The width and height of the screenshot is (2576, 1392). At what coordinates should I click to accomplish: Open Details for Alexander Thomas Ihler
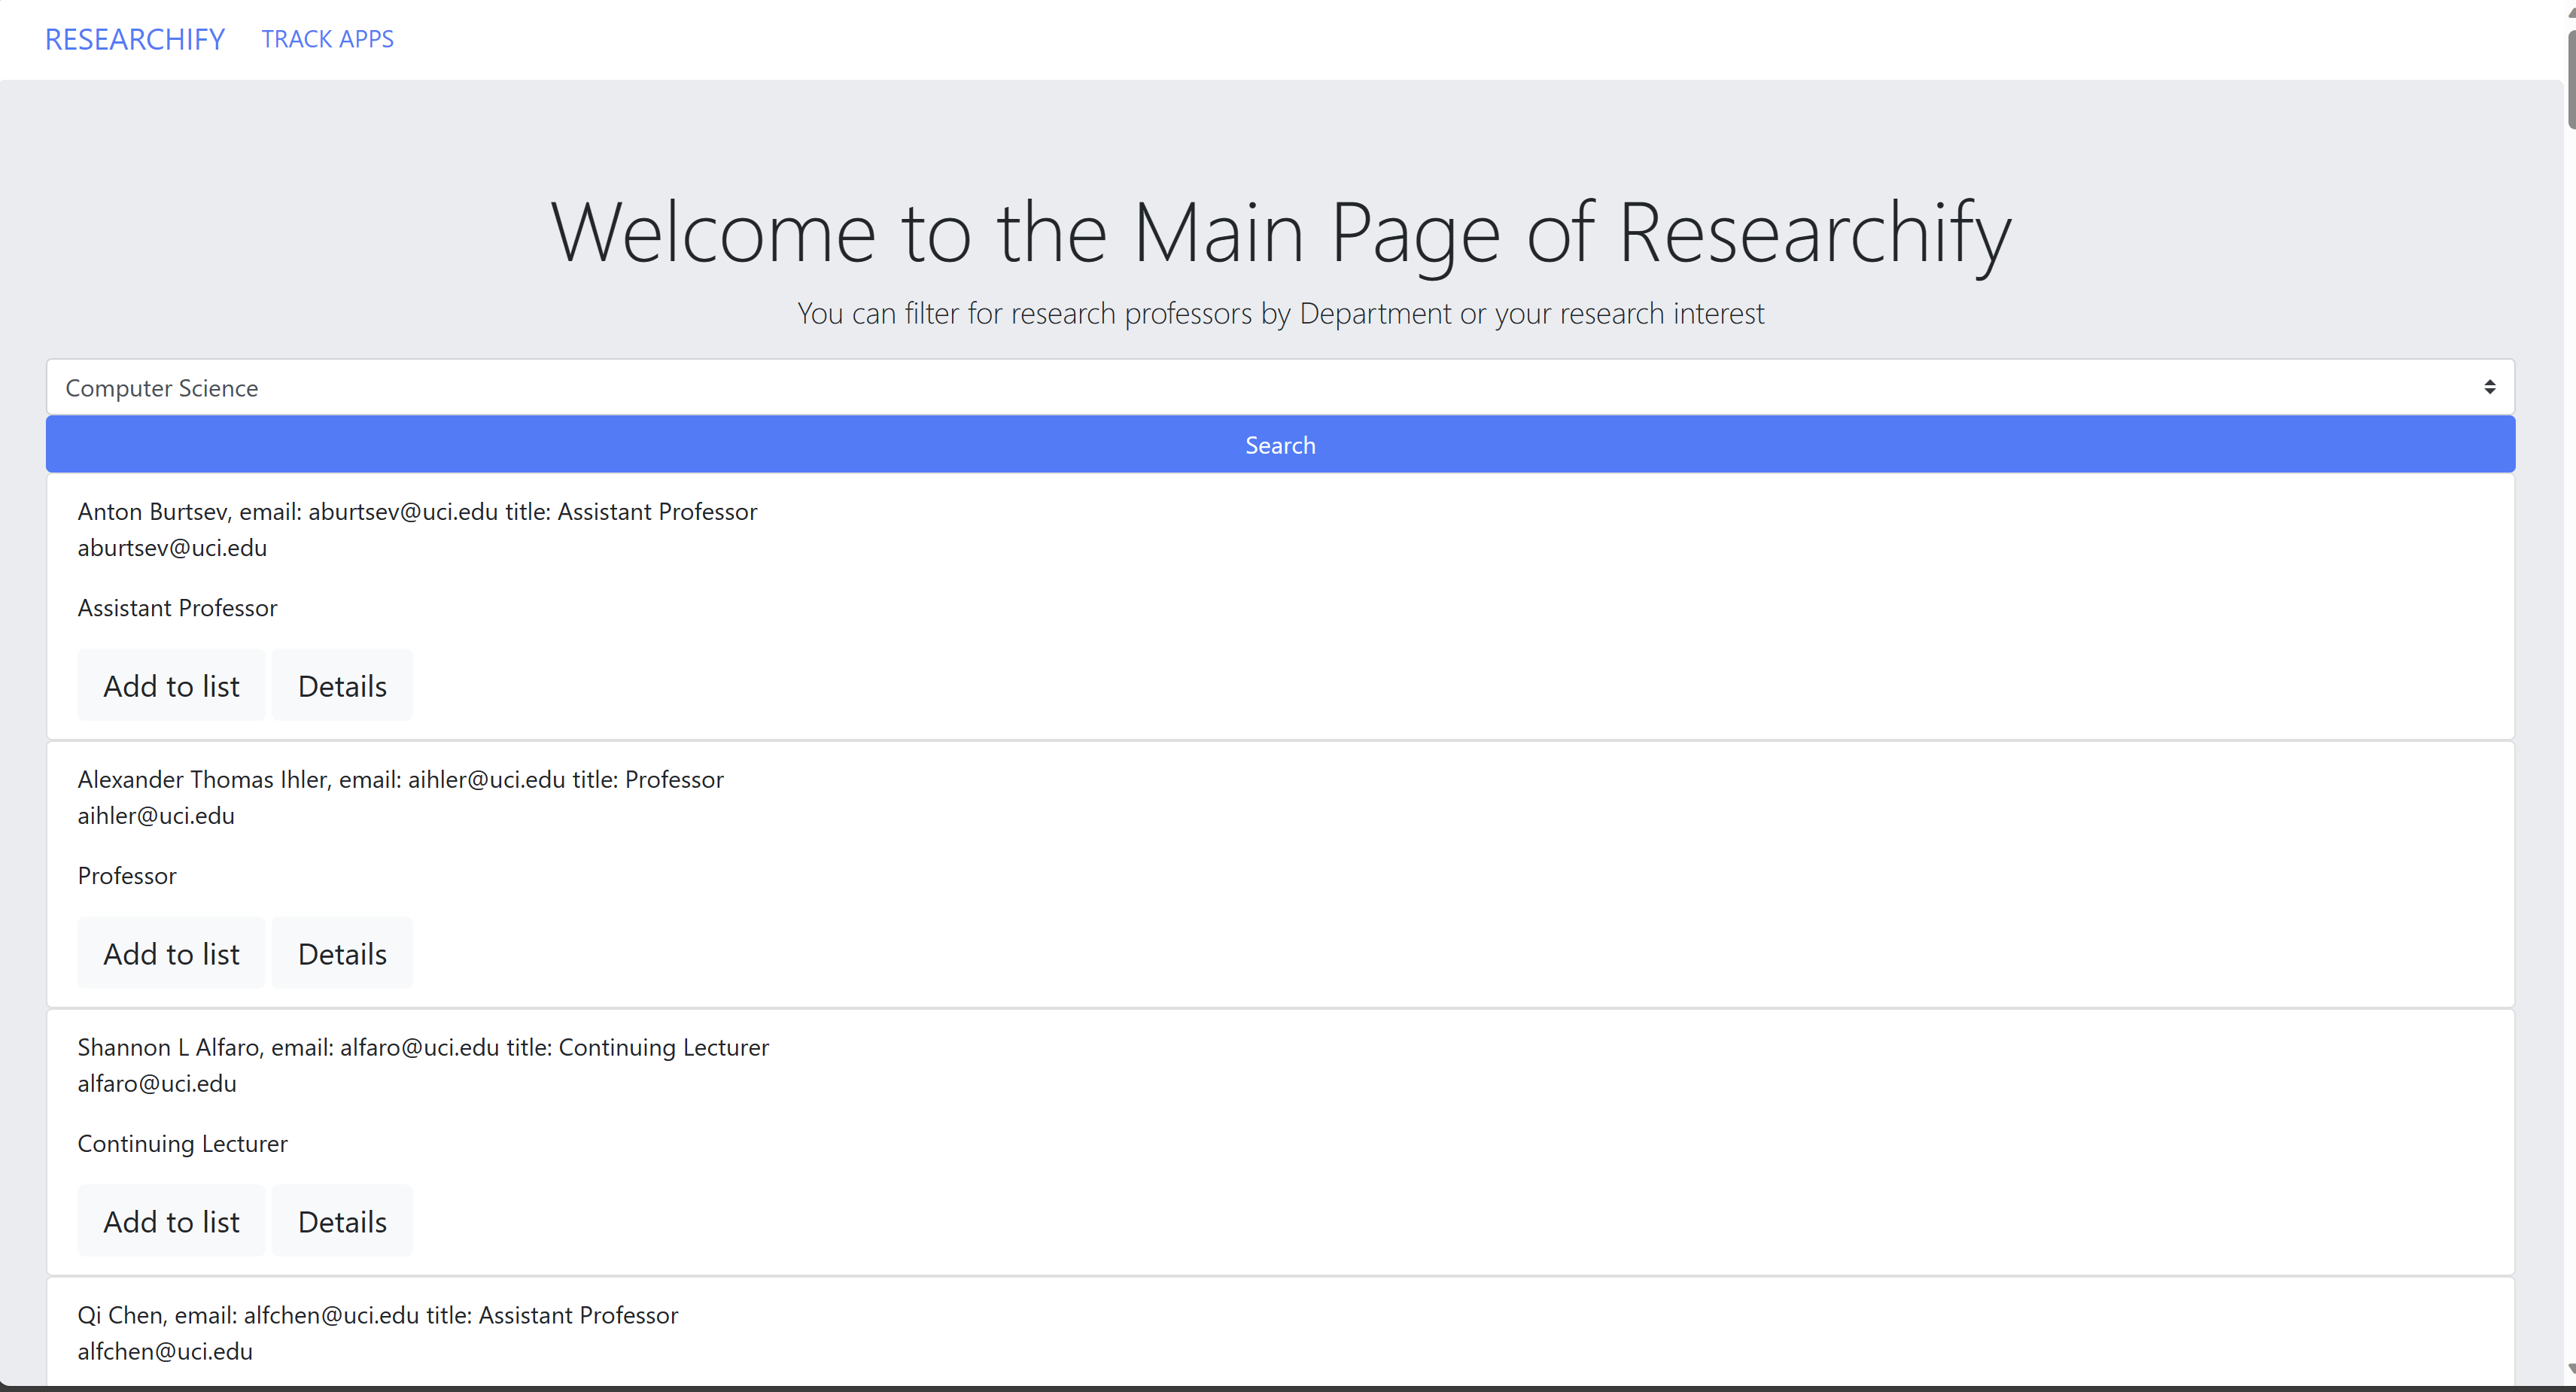pos(342,954)
